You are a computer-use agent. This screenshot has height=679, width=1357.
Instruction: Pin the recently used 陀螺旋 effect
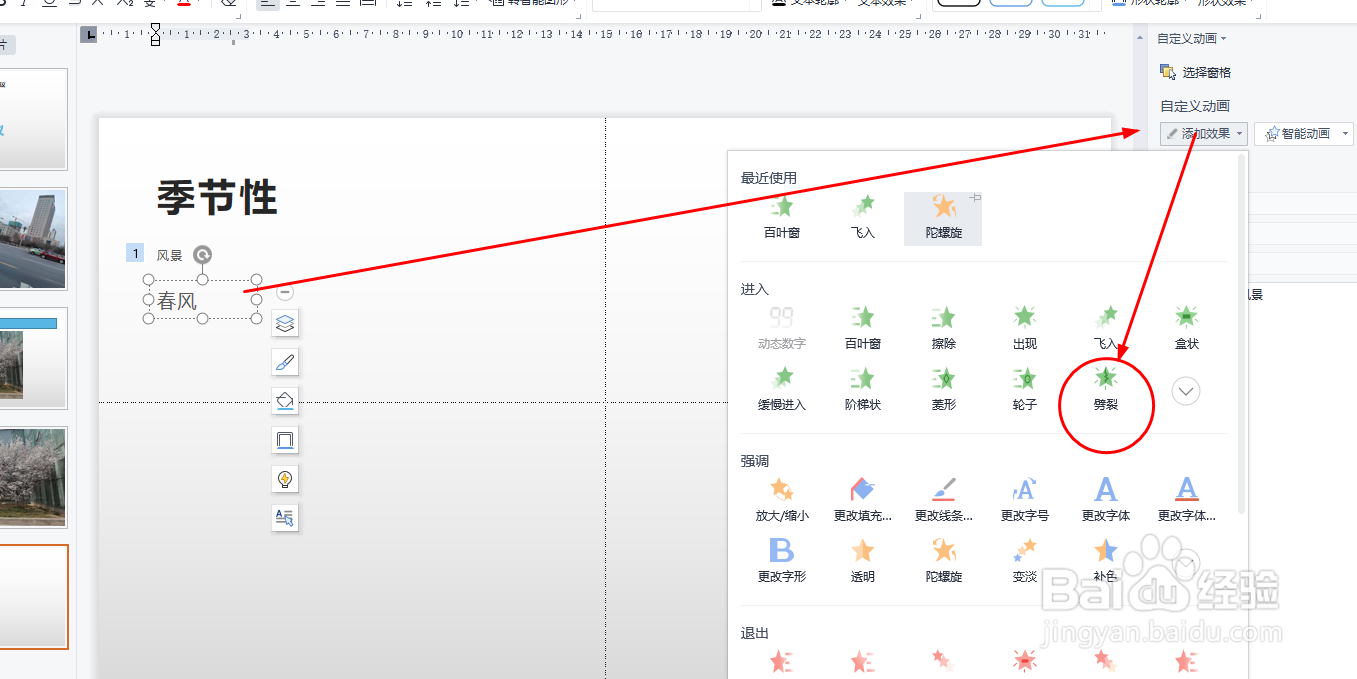(975, 198)
